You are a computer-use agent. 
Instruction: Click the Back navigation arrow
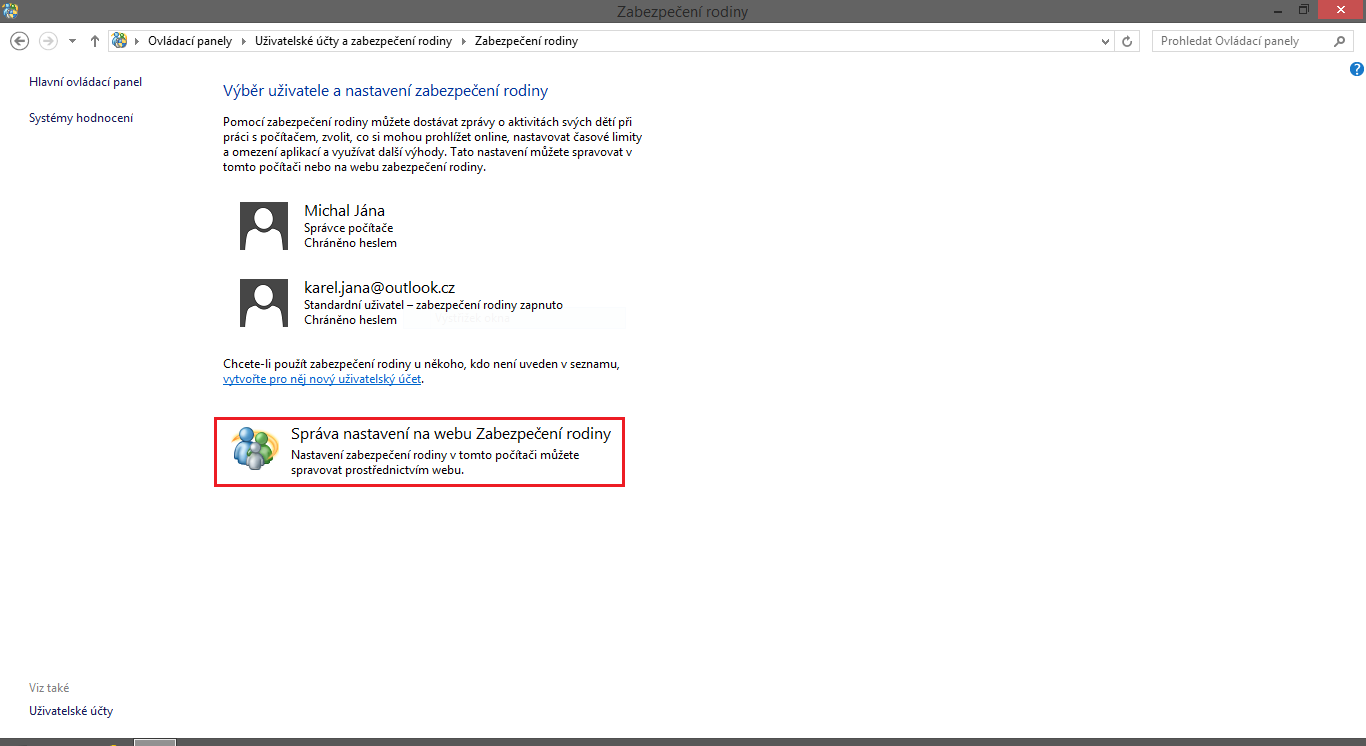pyautogui.click(x=18, y=41)
